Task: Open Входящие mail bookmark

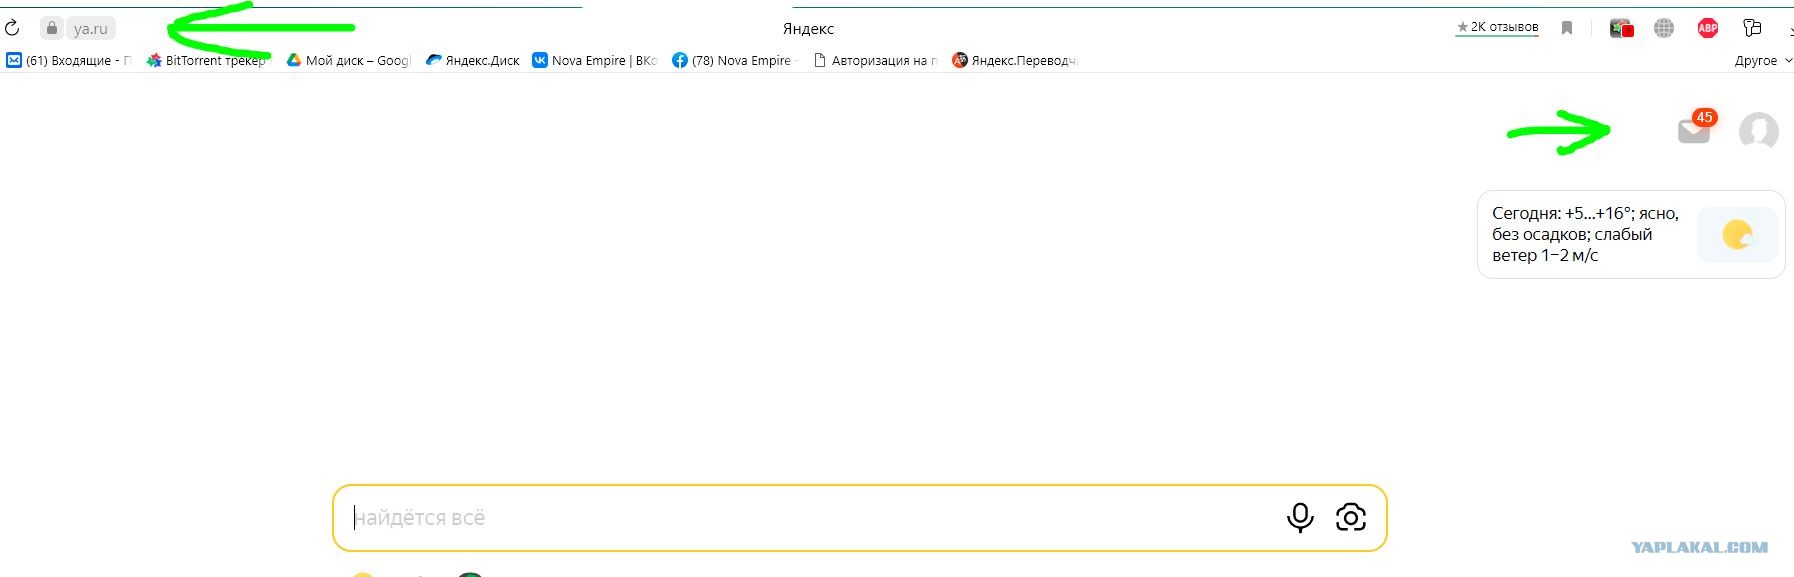Action: 69,61
